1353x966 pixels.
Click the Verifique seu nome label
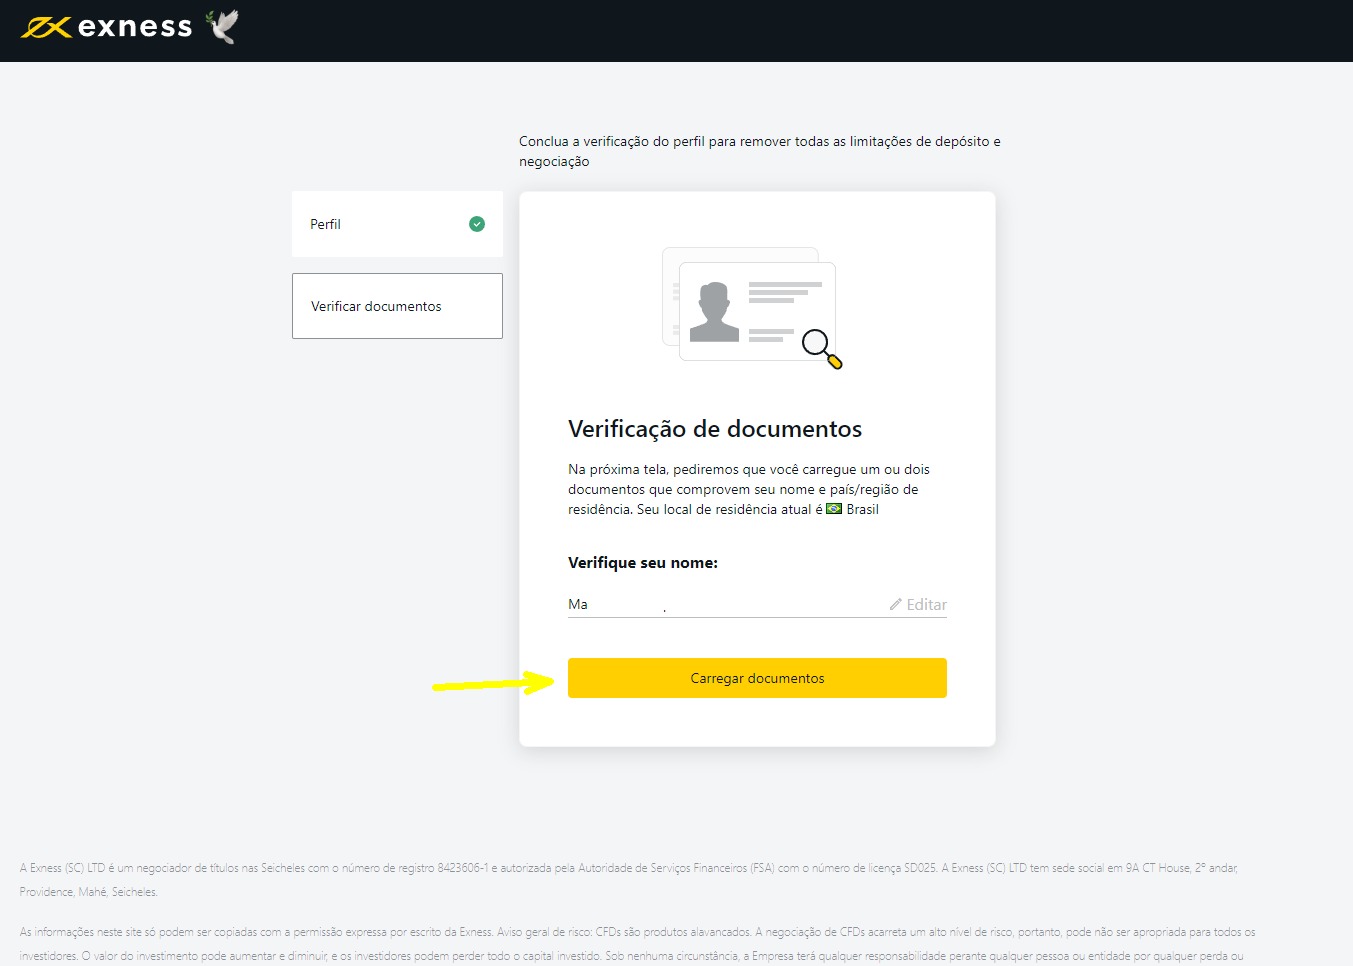pyautogui.click(x=642, y=563)
